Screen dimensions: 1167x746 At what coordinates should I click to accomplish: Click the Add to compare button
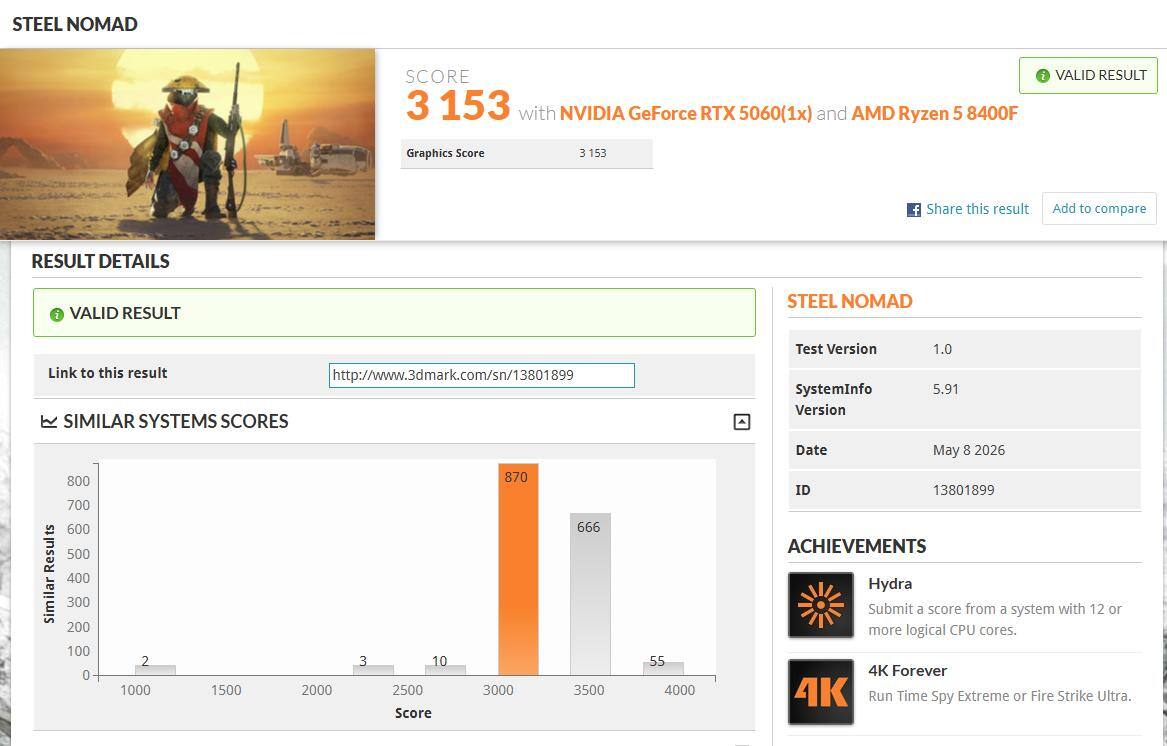coord(1099,208)
